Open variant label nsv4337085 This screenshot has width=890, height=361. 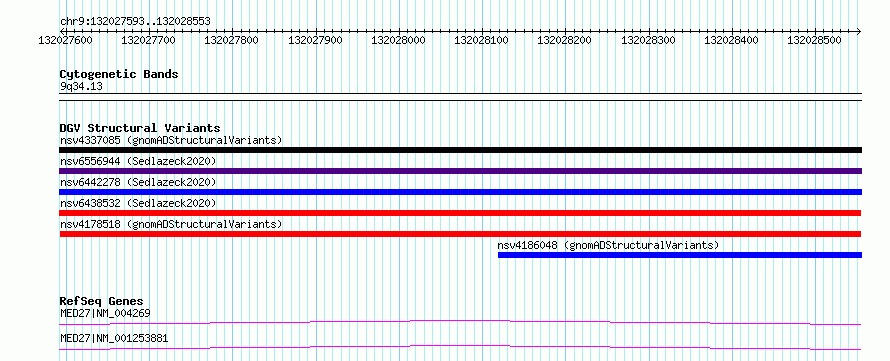(x=171, y=140)
